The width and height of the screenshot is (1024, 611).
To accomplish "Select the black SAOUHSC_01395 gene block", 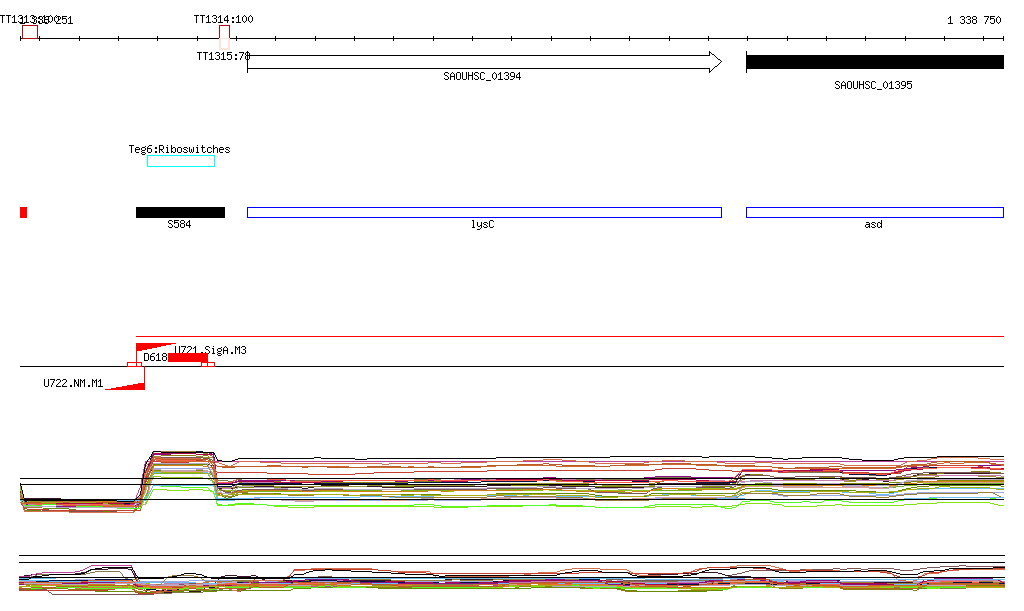I will 874,62.
